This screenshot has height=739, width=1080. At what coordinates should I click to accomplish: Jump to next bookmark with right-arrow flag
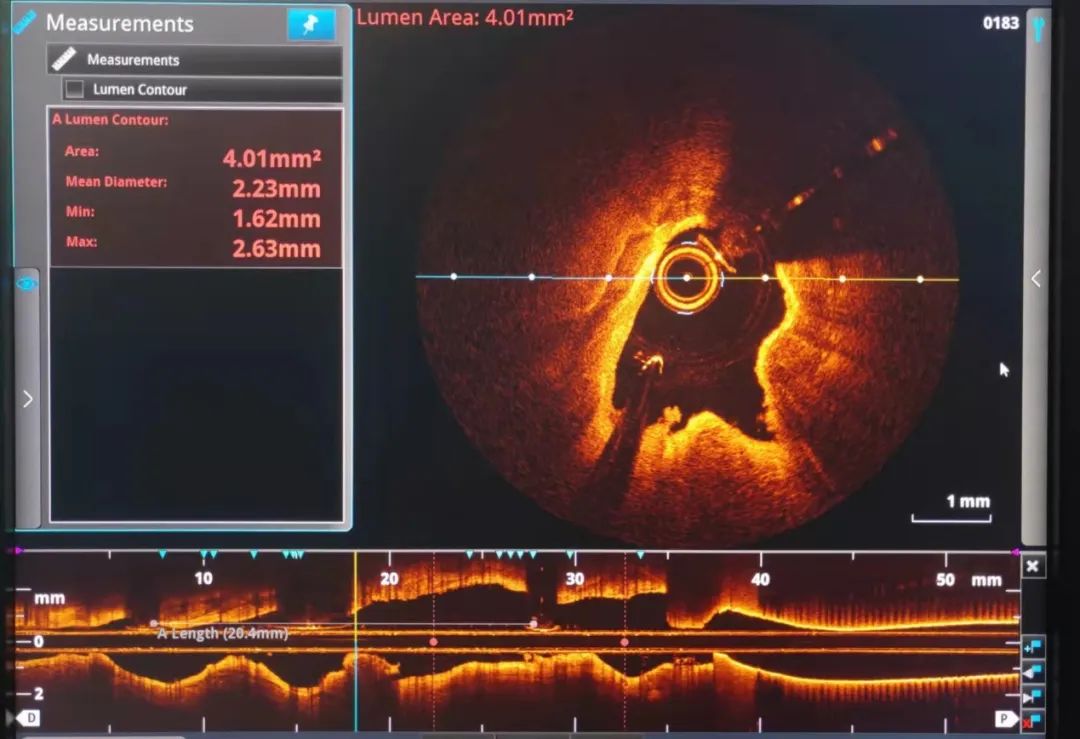(x=1033, y=695)
